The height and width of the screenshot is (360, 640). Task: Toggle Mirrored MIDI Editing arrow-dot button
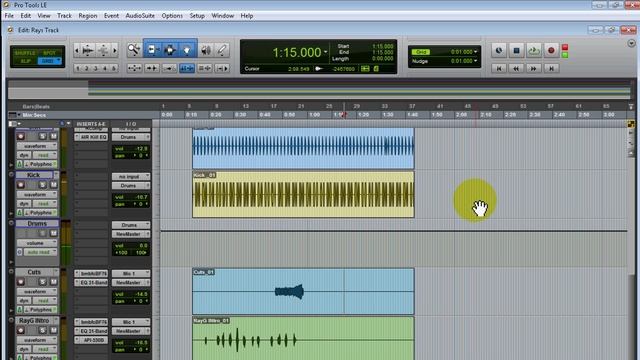pos(169,68)
